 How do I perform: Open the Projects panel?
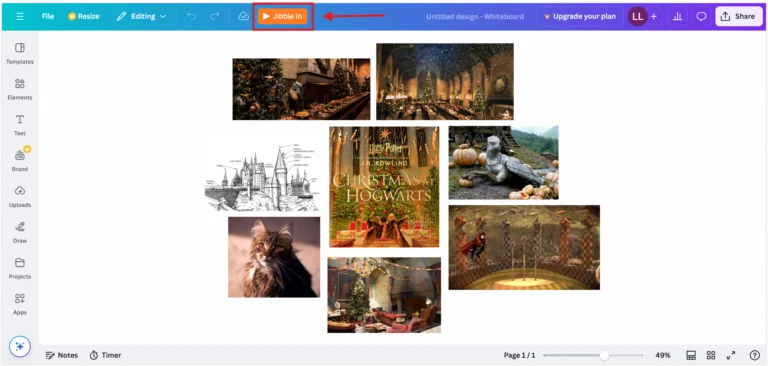point(20,268)
